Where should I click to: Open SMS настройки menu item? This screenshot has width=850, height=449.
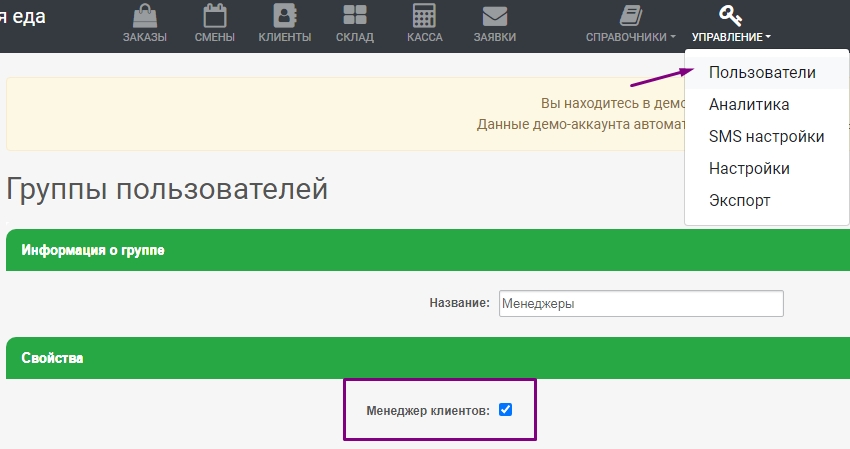coord(766,137)
